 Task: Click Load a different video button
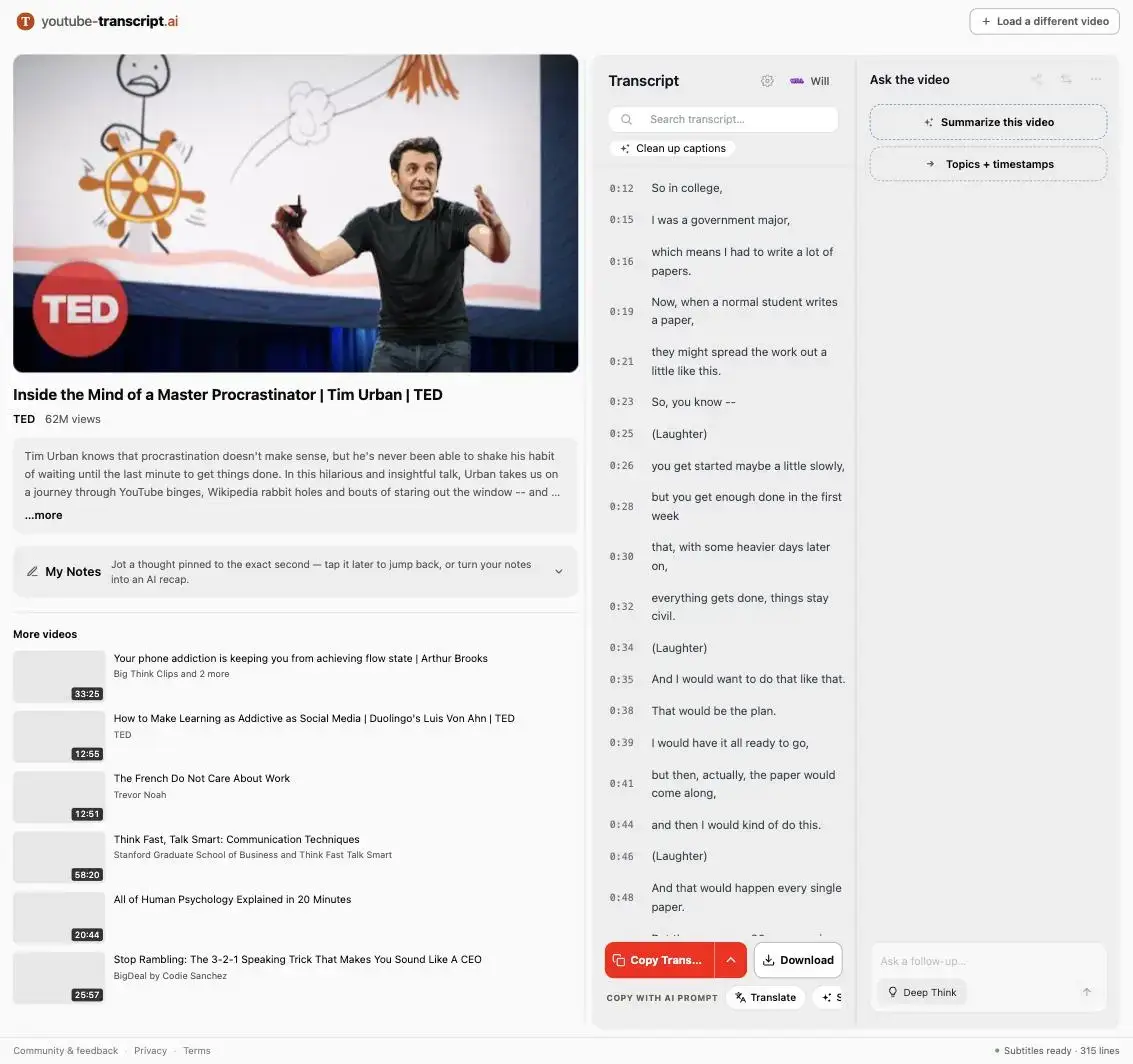pyautogui.click(x=1044, y=22)
